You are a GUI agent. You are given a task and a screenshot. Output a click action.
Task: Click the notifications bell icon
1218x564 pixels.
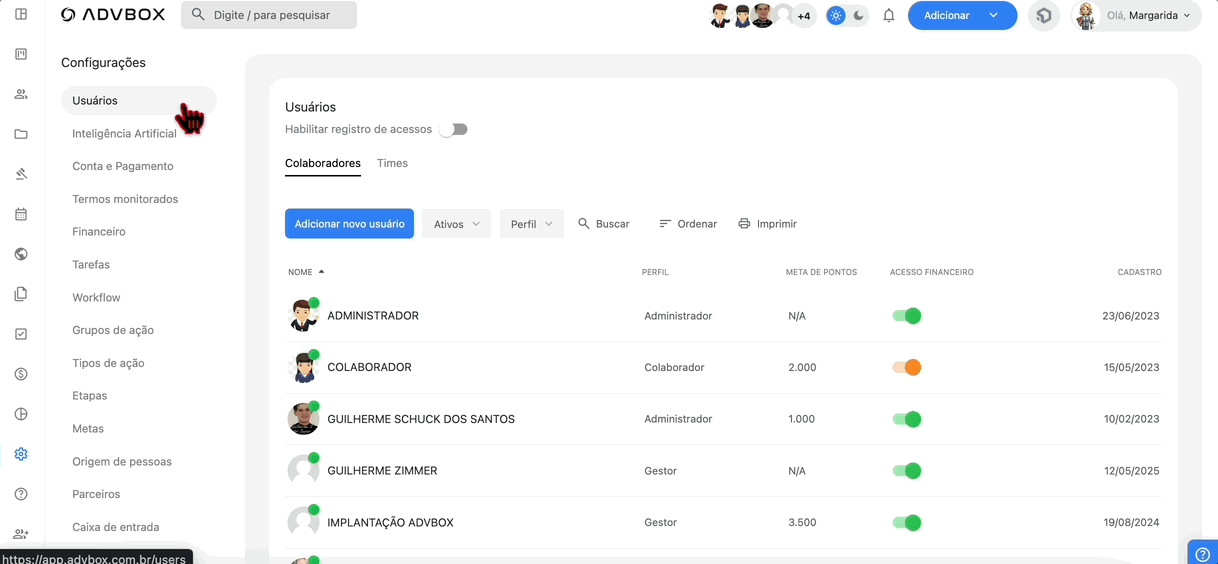[888, 16]
